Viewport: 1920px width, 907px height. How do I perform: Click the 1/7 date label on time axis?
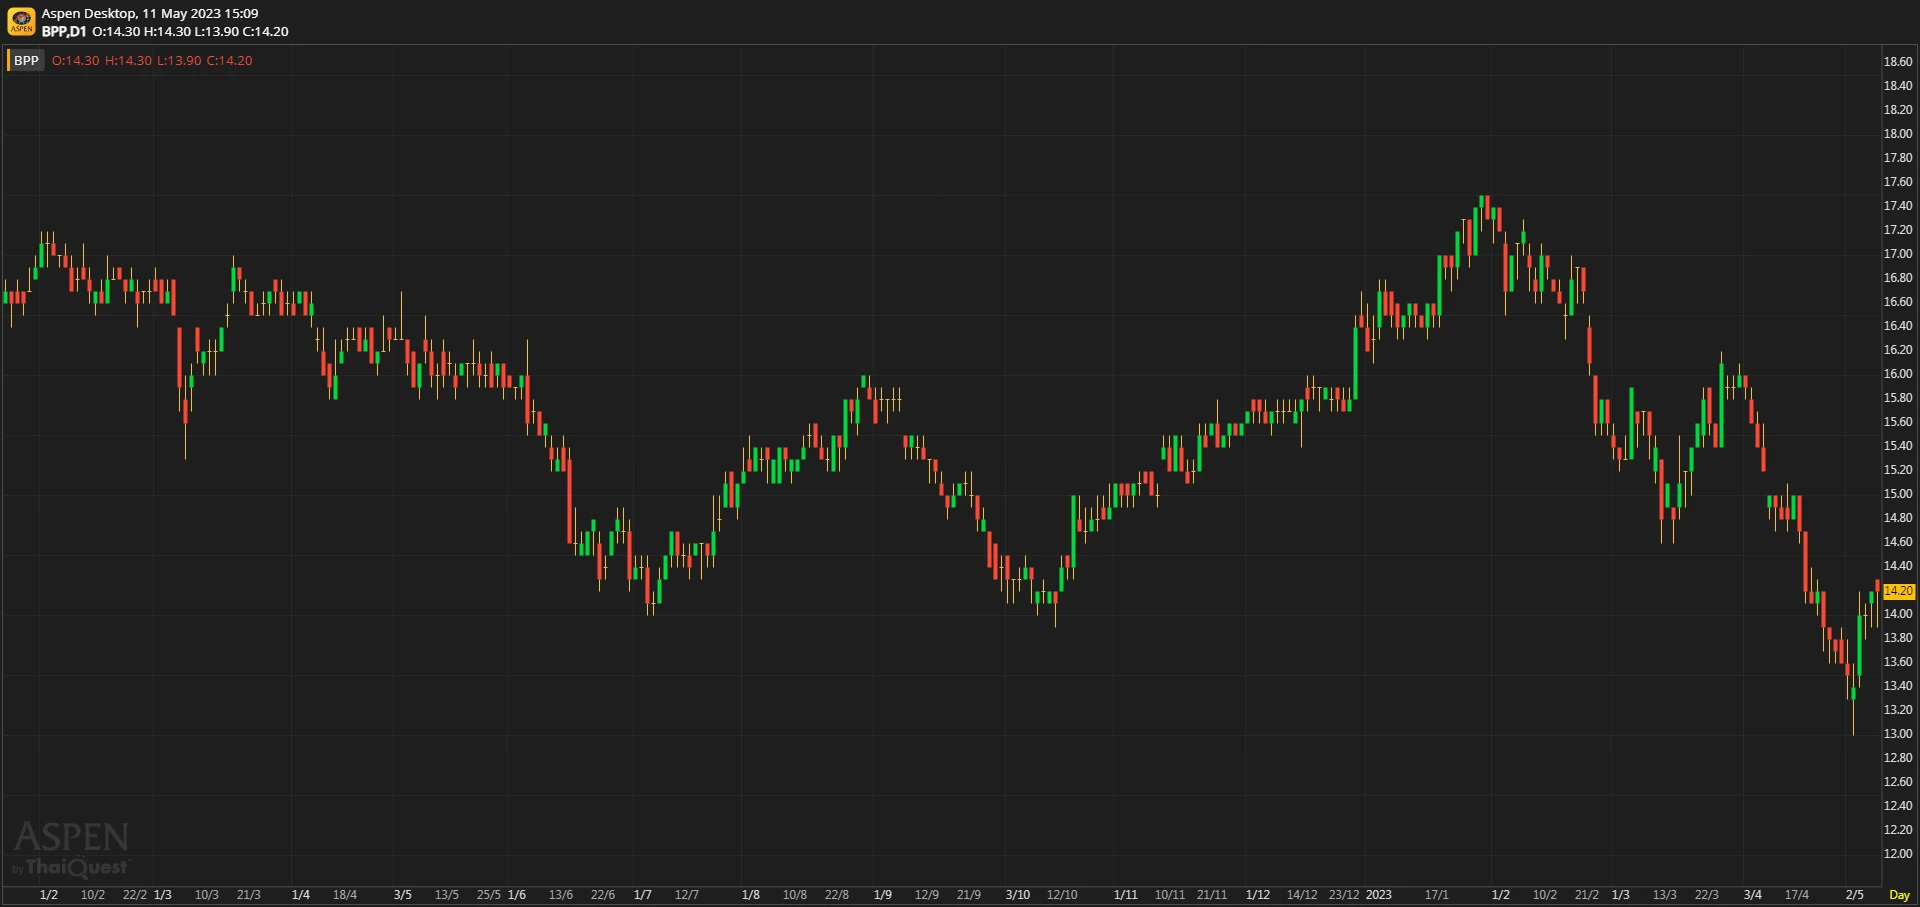(x=643, y=896)
